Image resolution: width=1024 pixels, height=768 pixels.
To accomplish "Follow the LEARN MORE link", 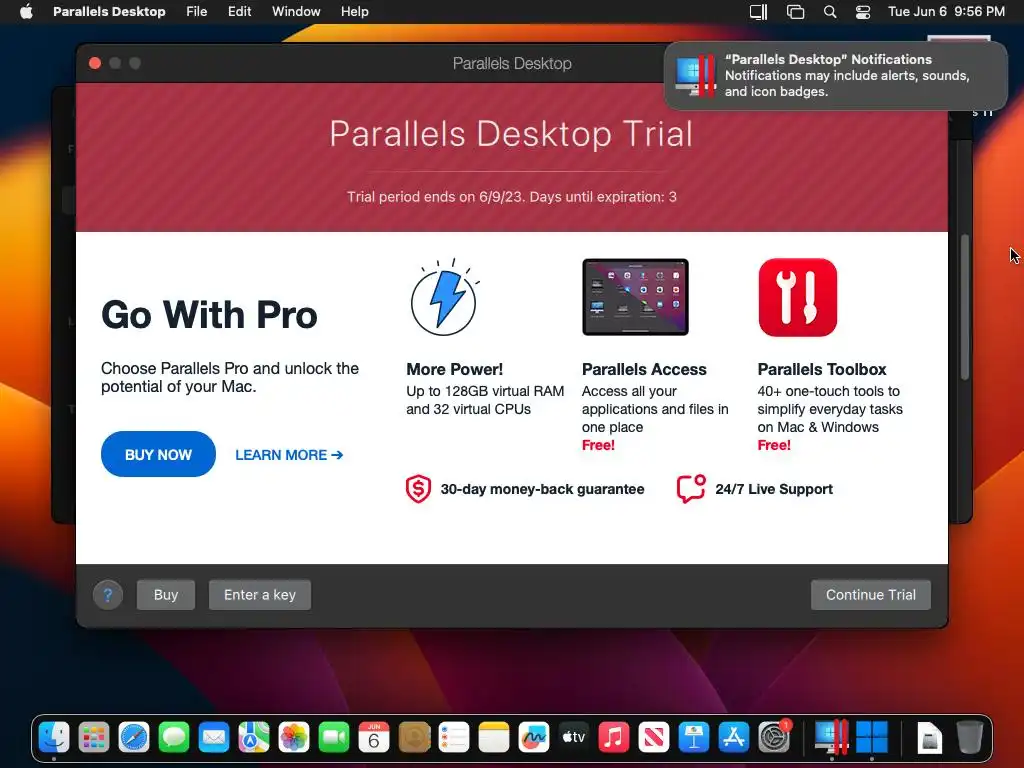I will tap(289, 455).
